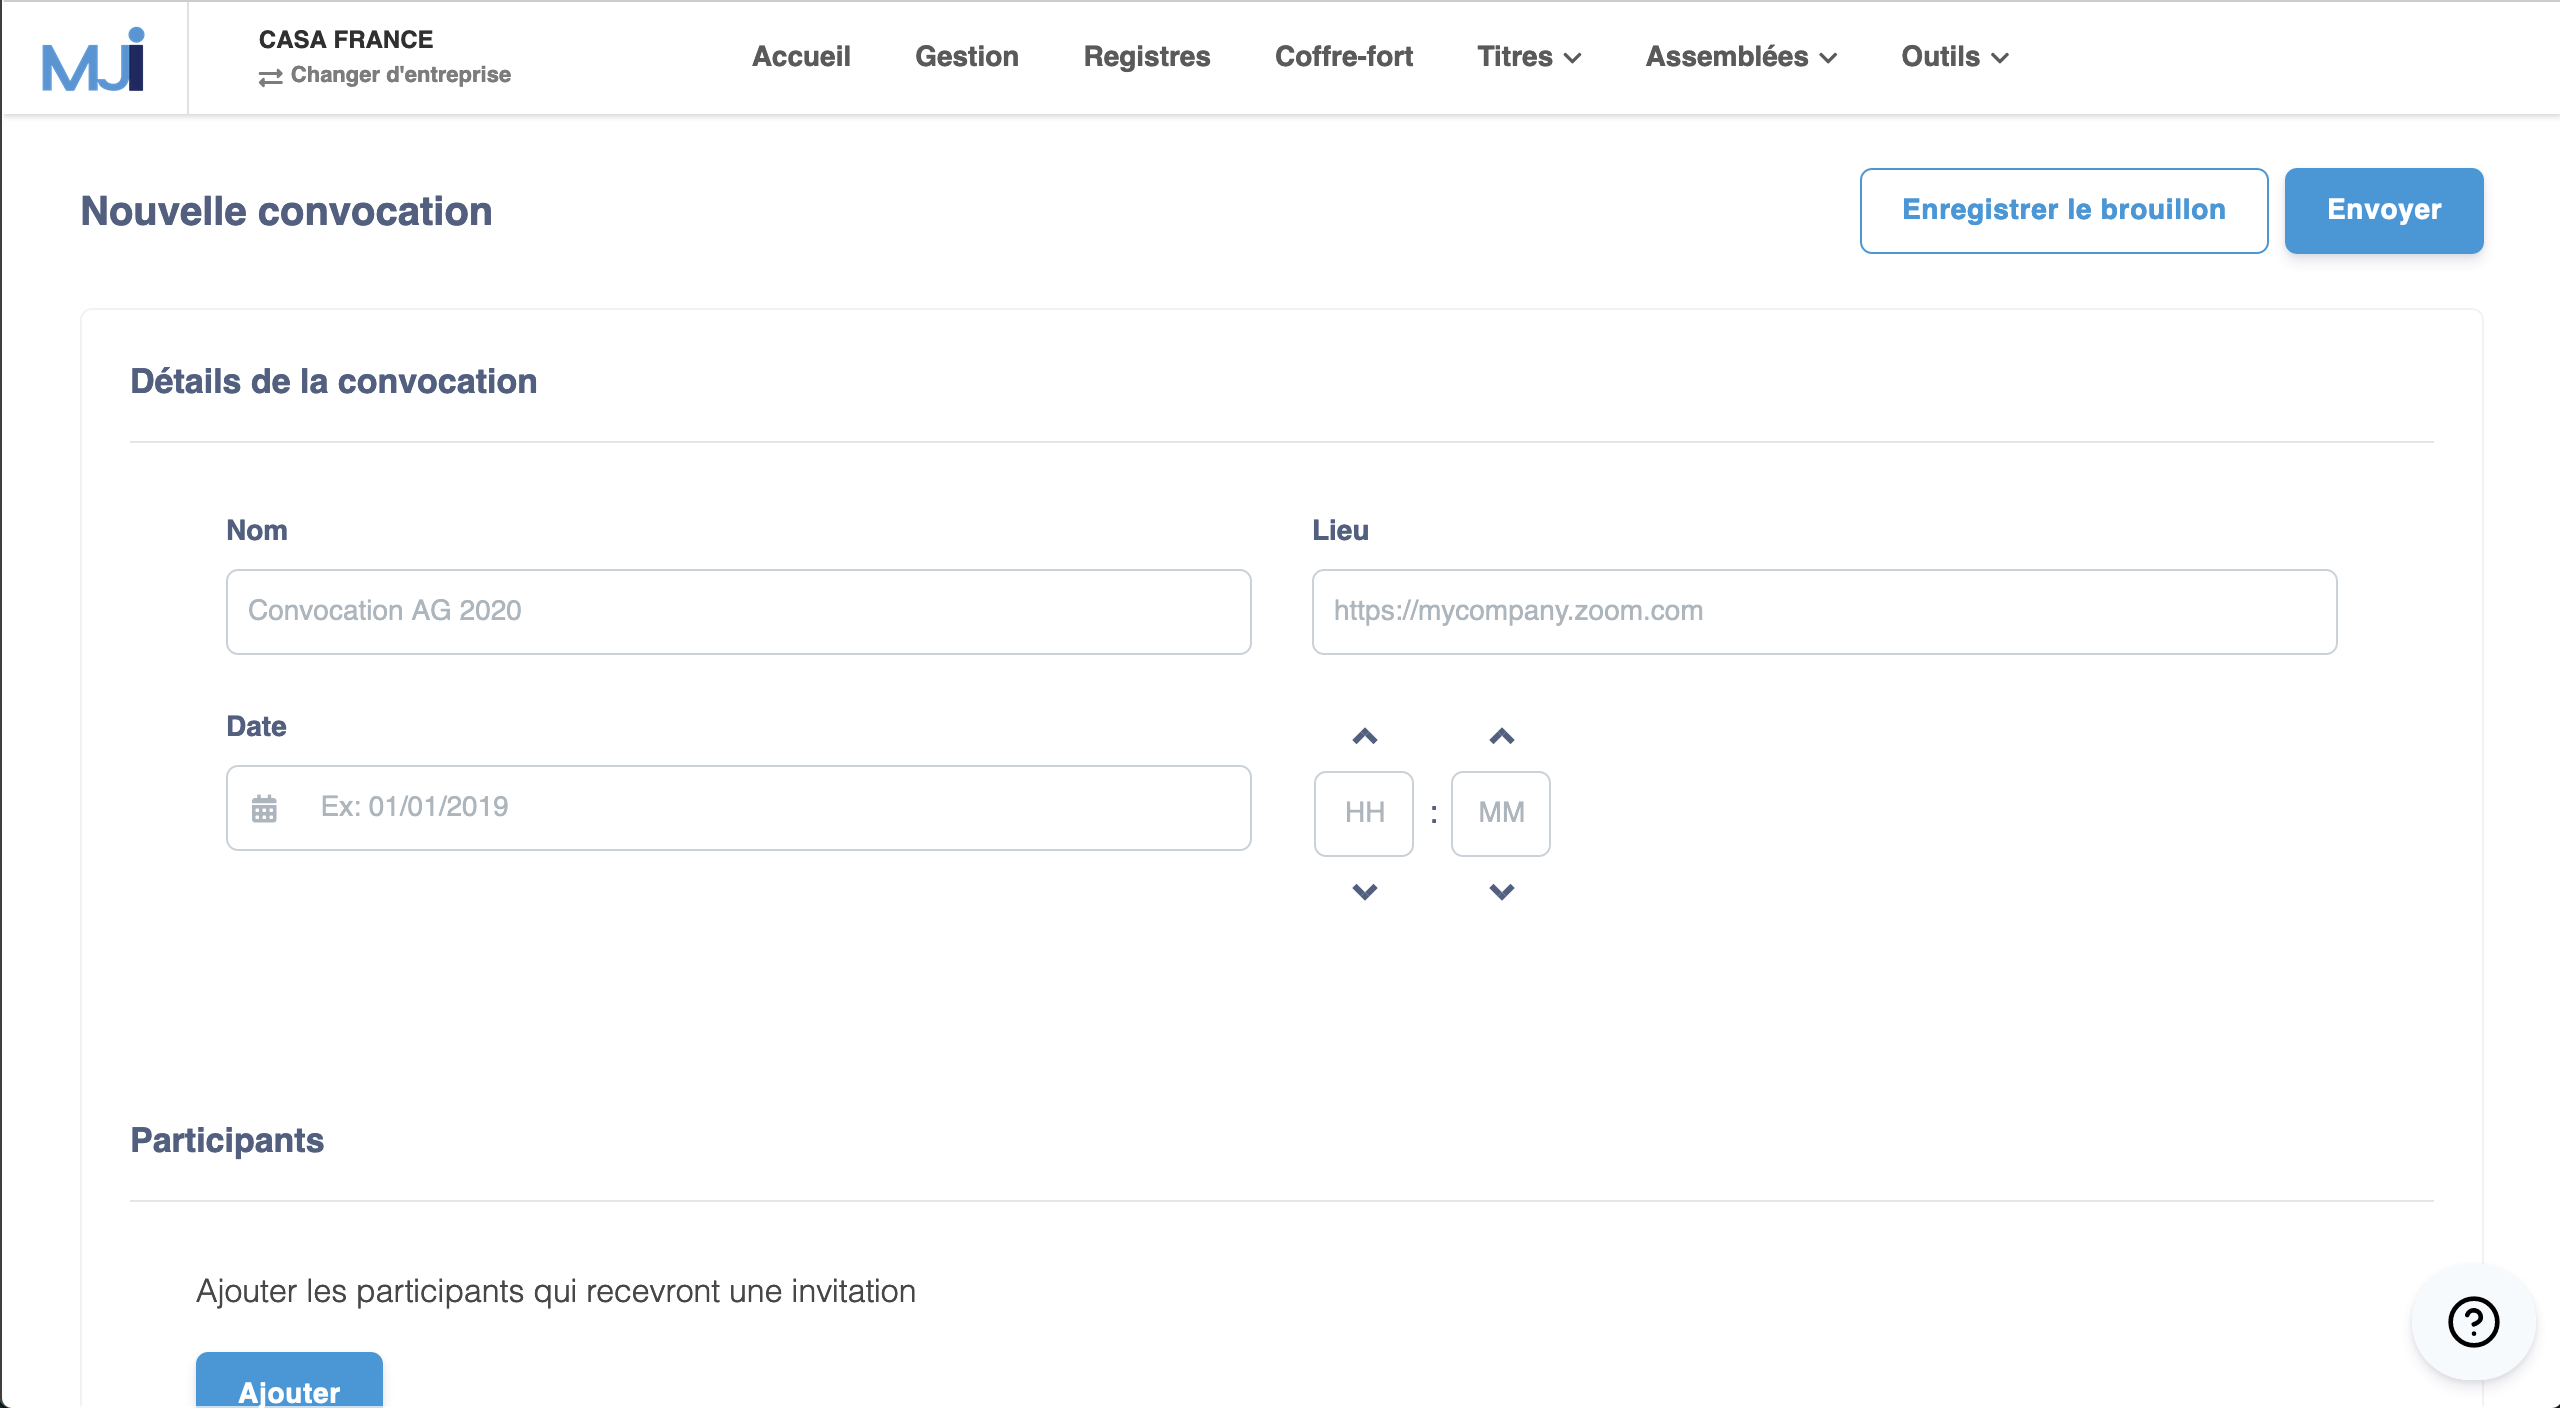Screen dimensions: 2560x1408
Task: Focus the Date input field
Action: pyautogui.click(x=739, y=808)
